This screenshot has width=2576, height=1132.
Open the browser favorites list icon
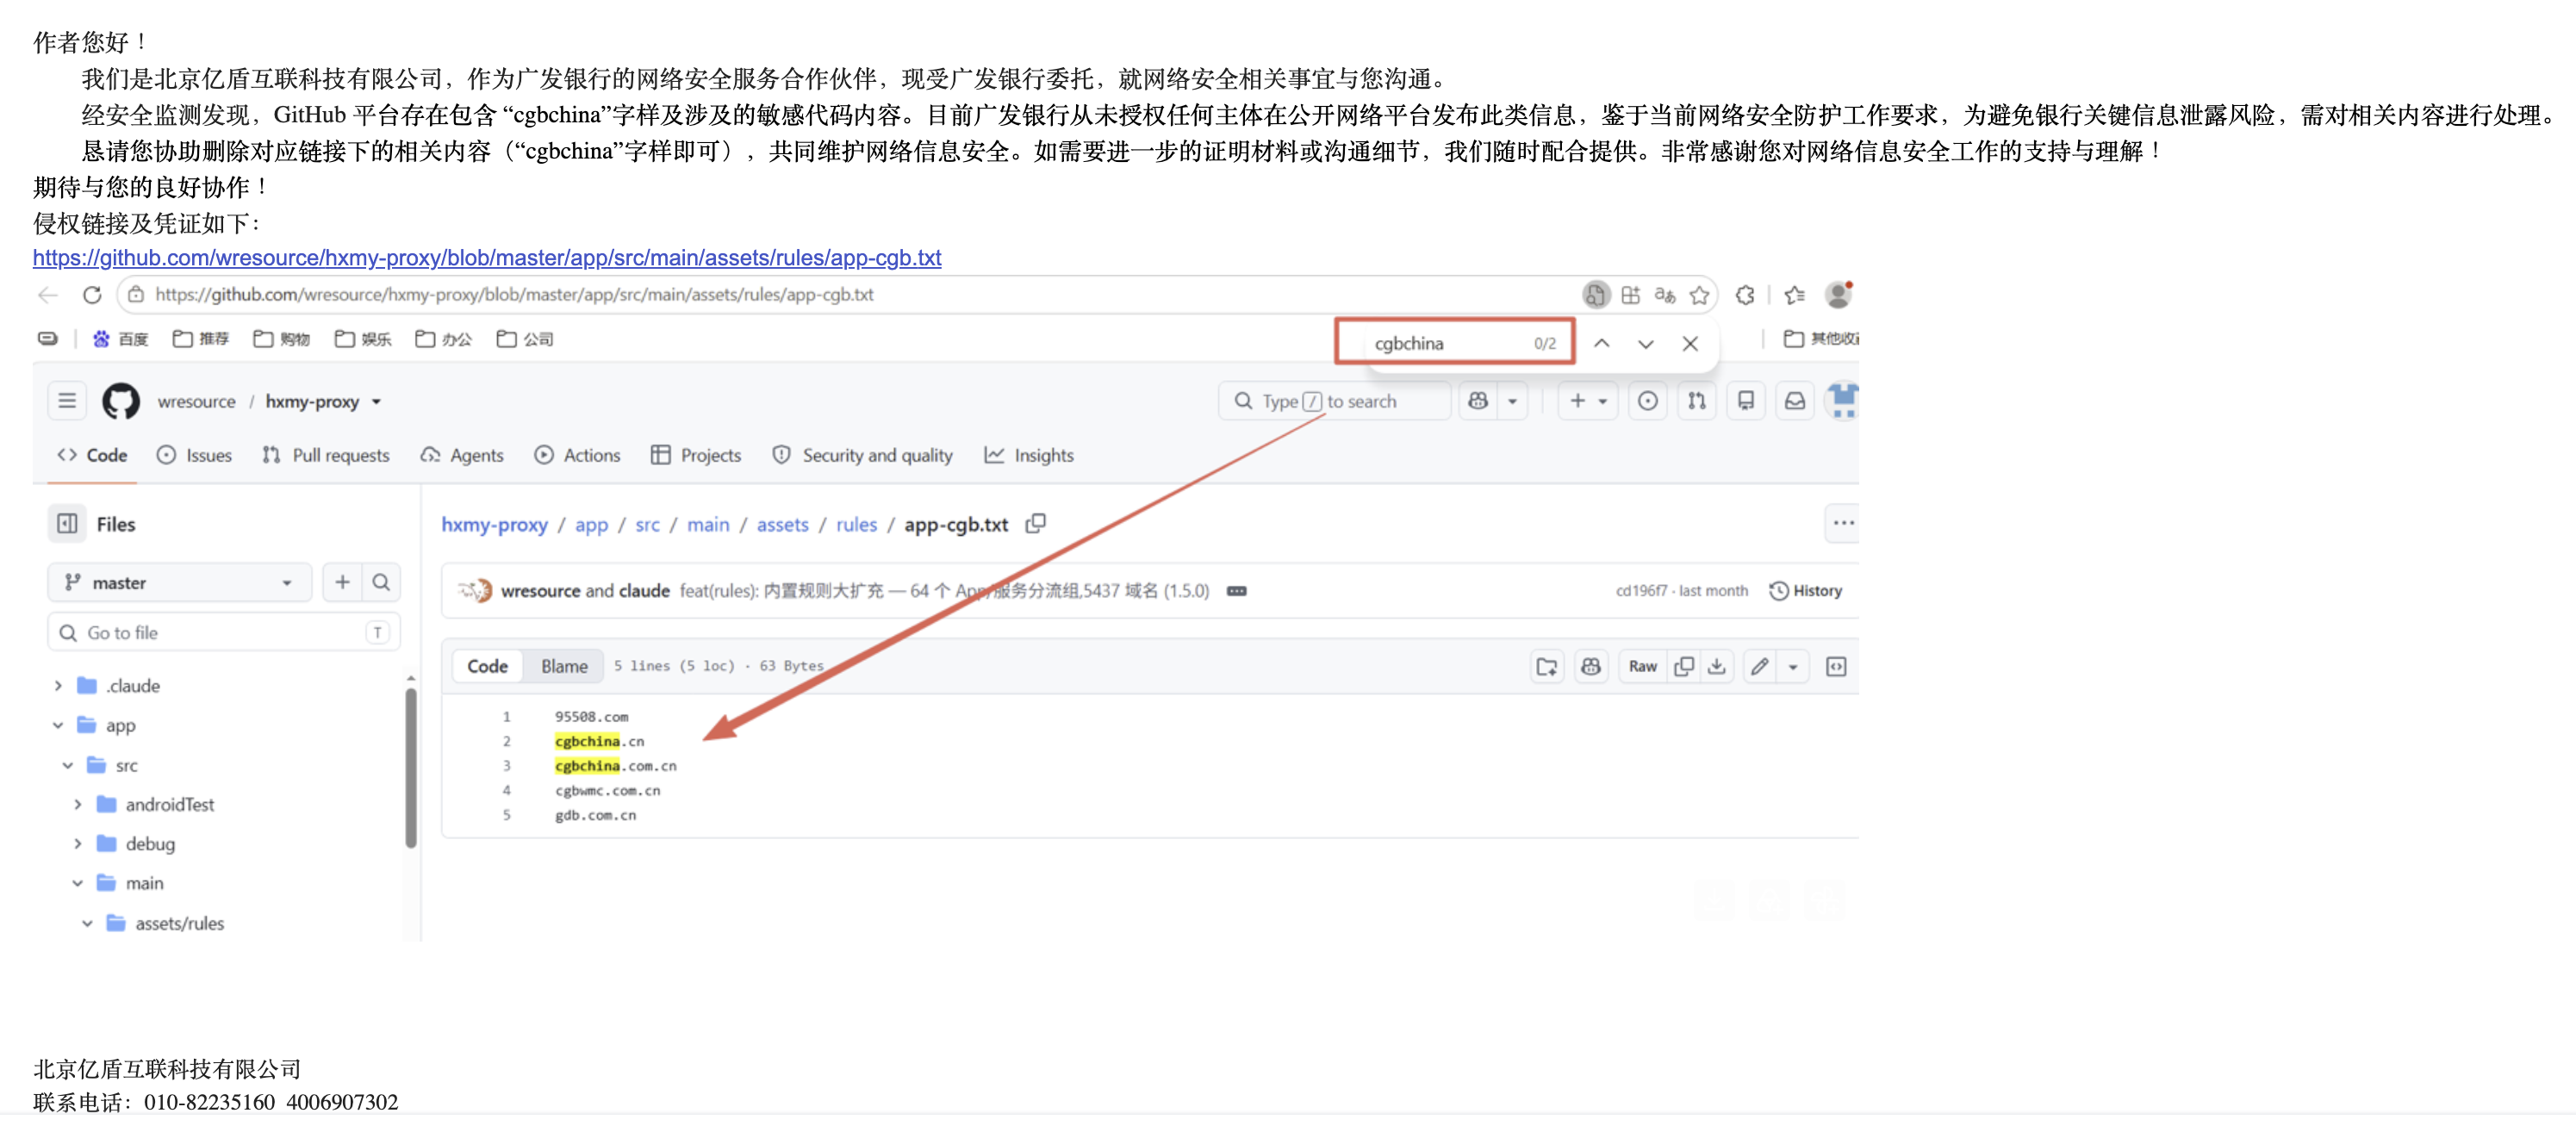1794,295
